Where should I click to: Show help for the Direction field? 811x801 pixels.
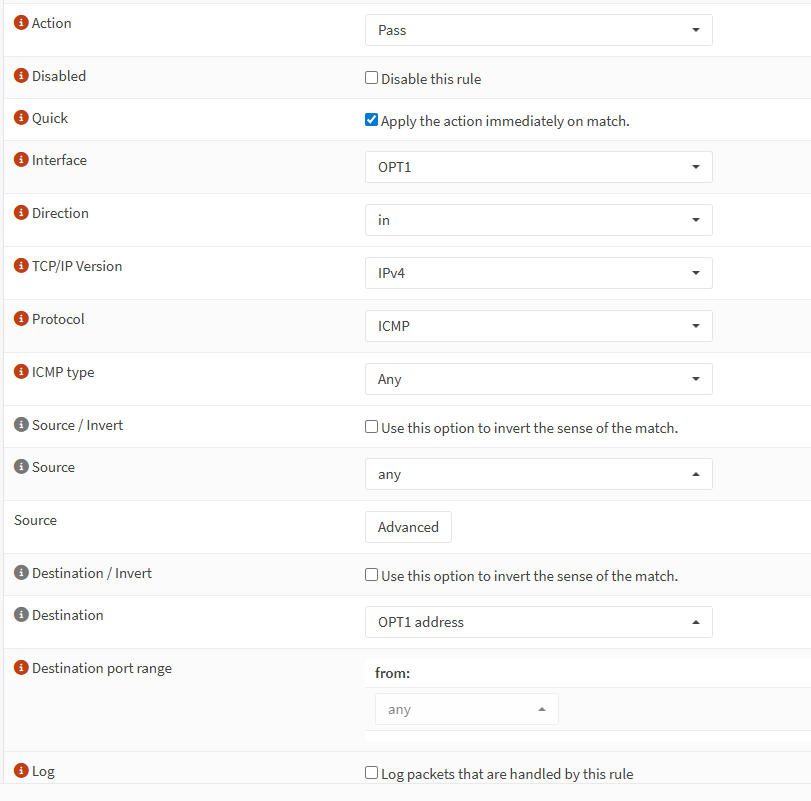(21, 213)
